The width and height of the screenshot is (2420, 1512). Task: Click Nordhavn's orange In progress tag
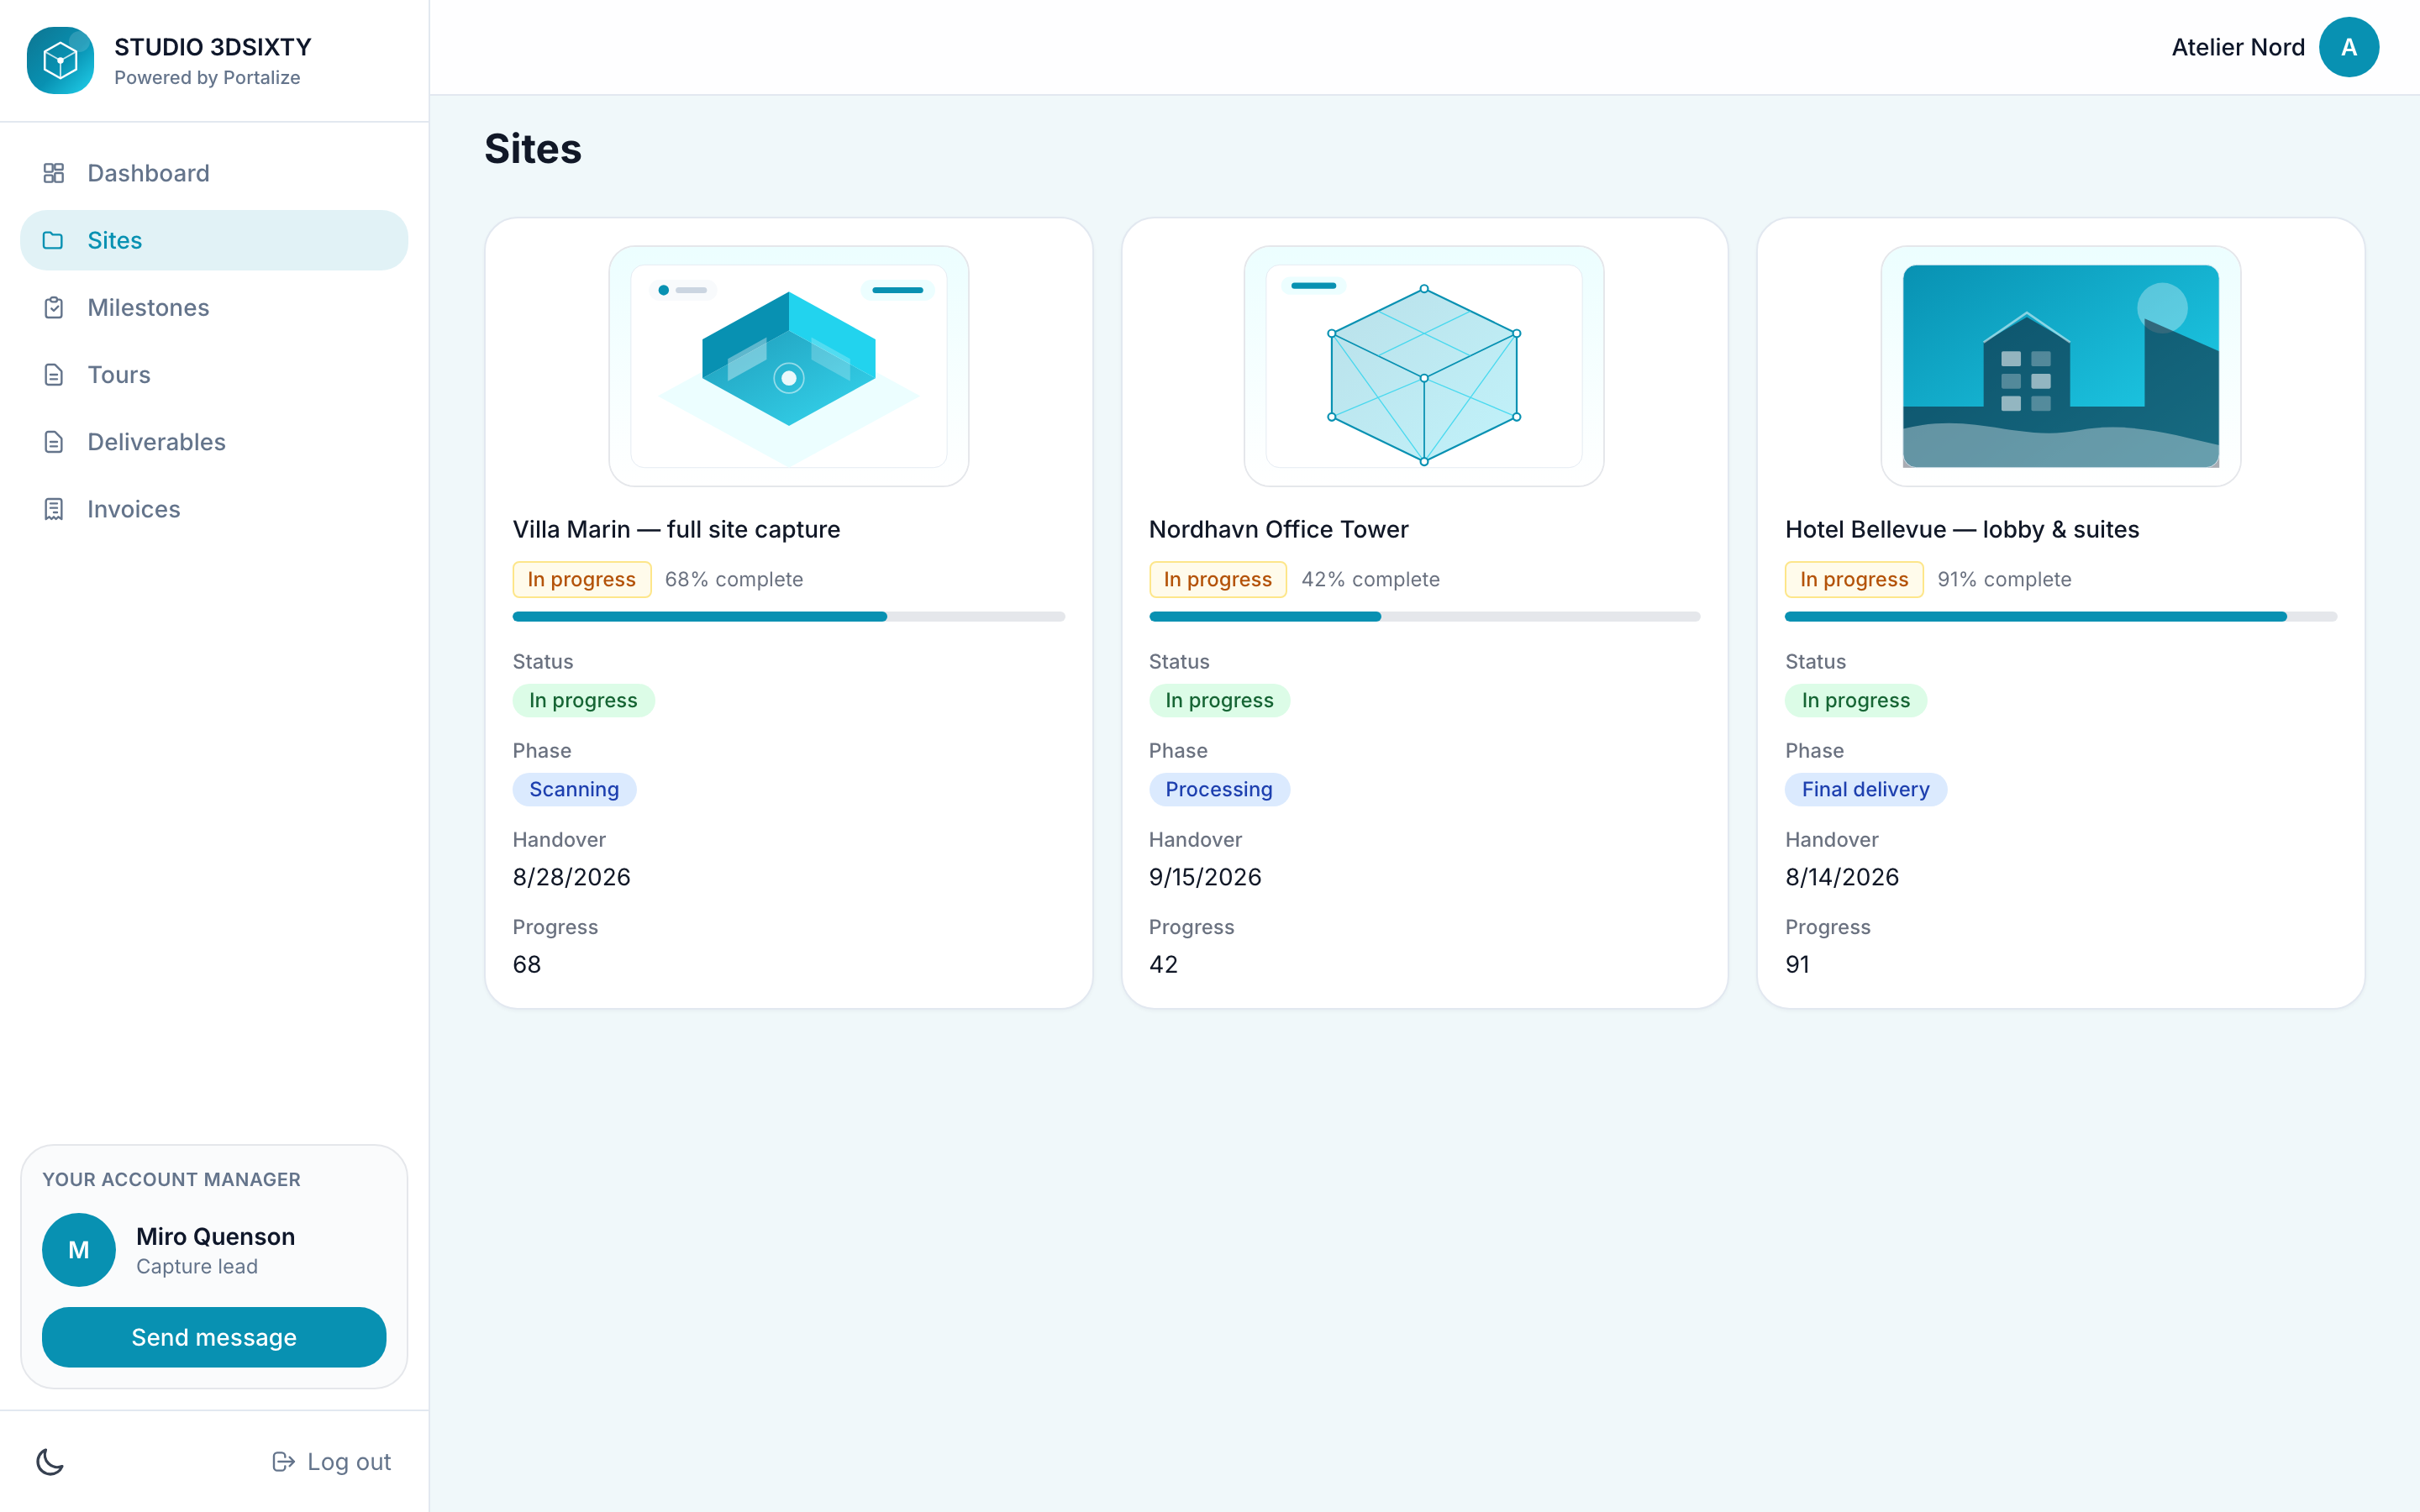coord(1217,579)
